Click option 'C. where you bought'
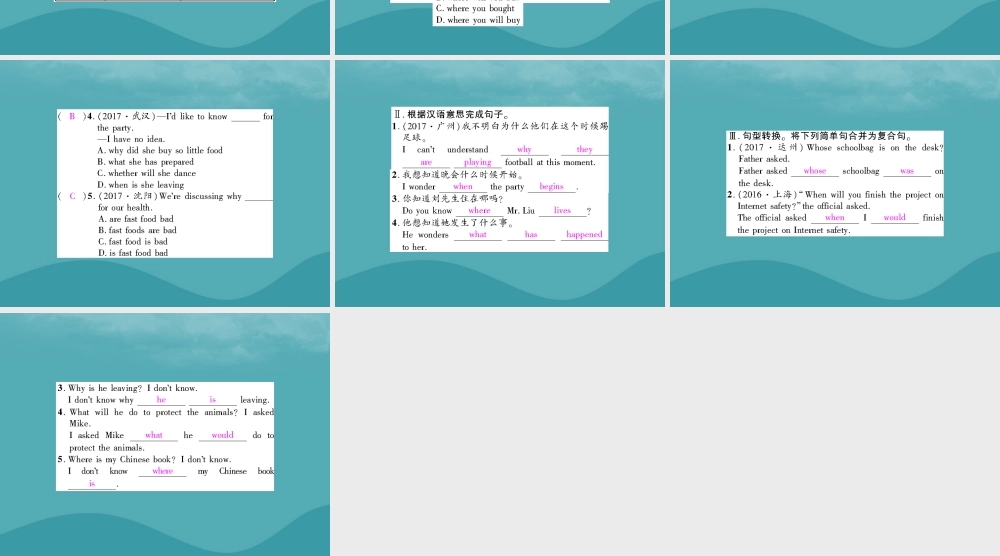The height and width of the screenshot is (556, 1000). click(475, 8)
